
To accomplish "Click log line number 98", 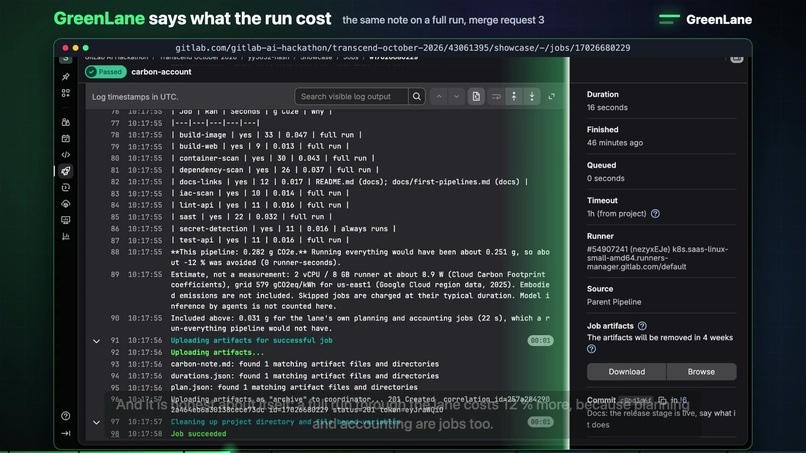I will point(115,434).
